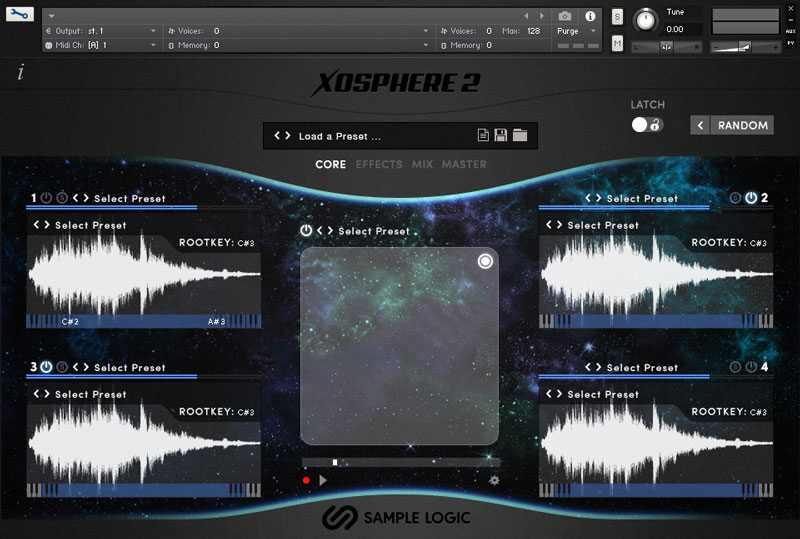Toggle solo for core 3

(62, 366)
